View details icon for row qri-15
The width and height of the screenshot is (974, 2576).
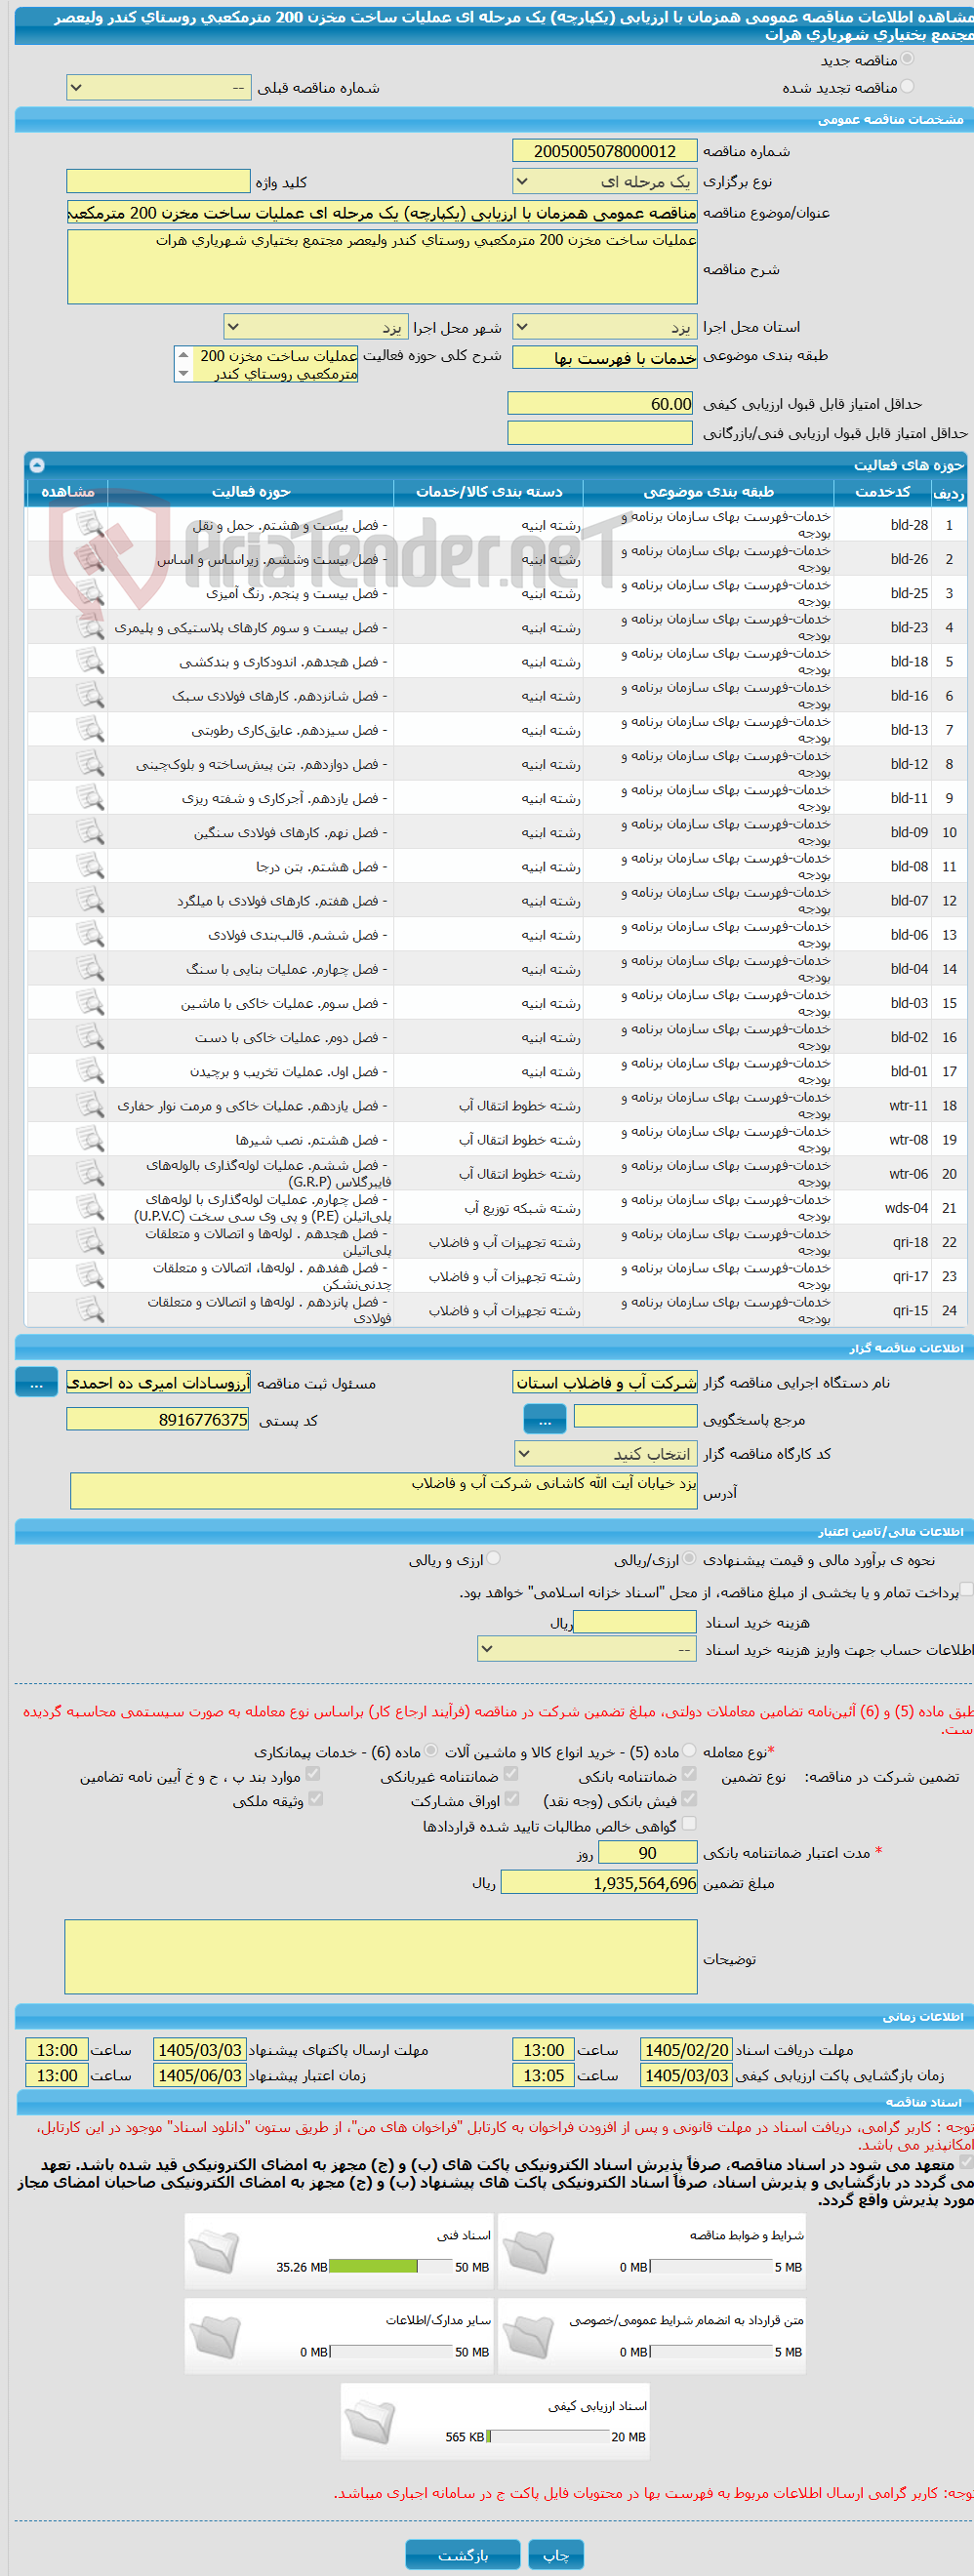coord(90,1310)
